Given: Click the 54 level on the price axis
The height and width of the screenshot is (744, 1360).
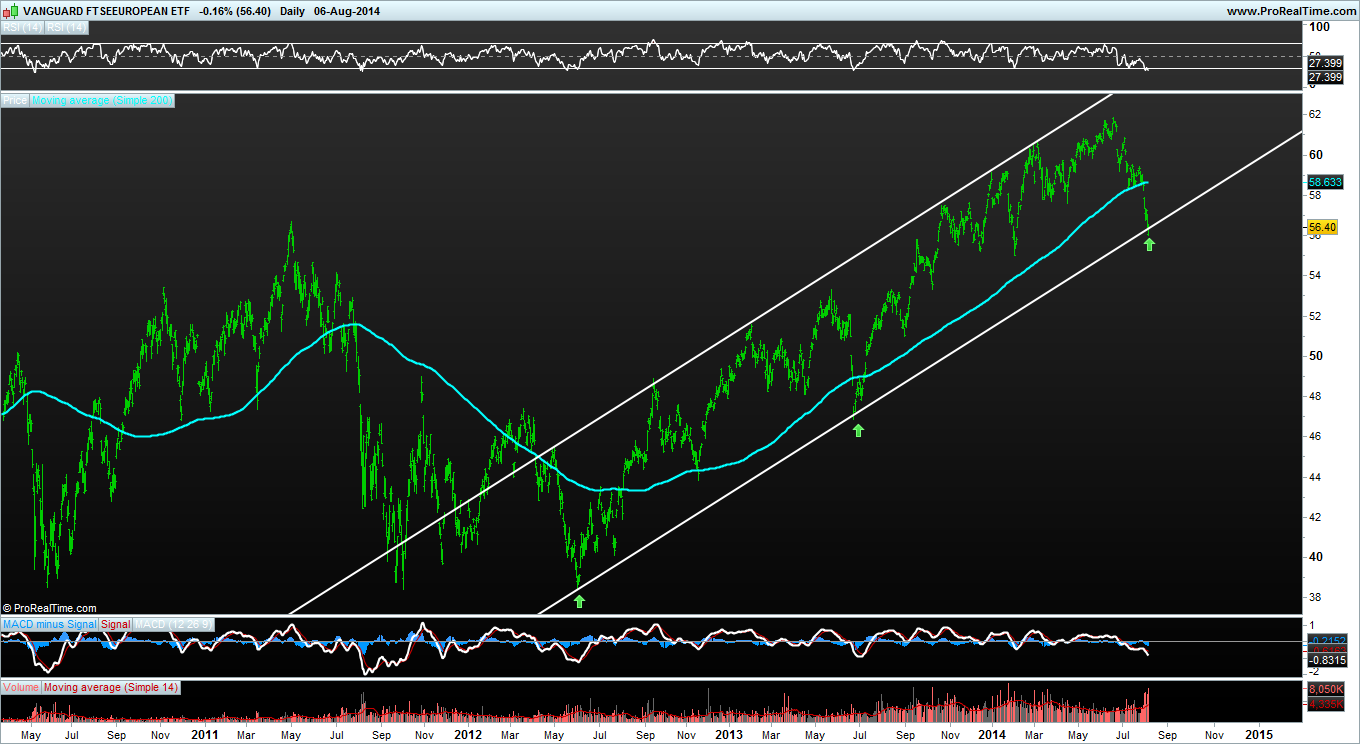Looking at the screenshot, I should (x=1315, y=276).
